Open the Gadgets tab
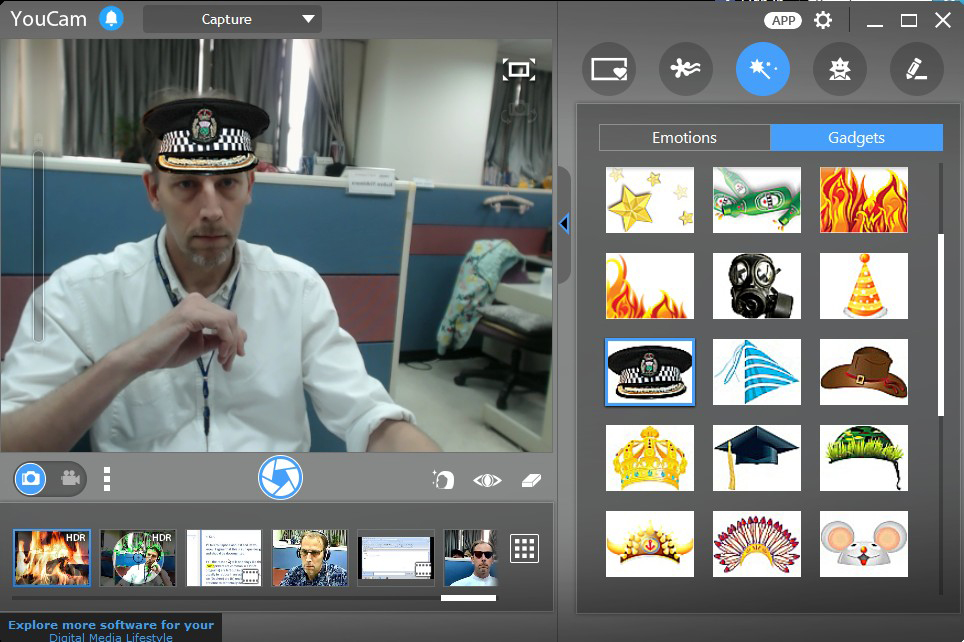 tap(857, 137)
